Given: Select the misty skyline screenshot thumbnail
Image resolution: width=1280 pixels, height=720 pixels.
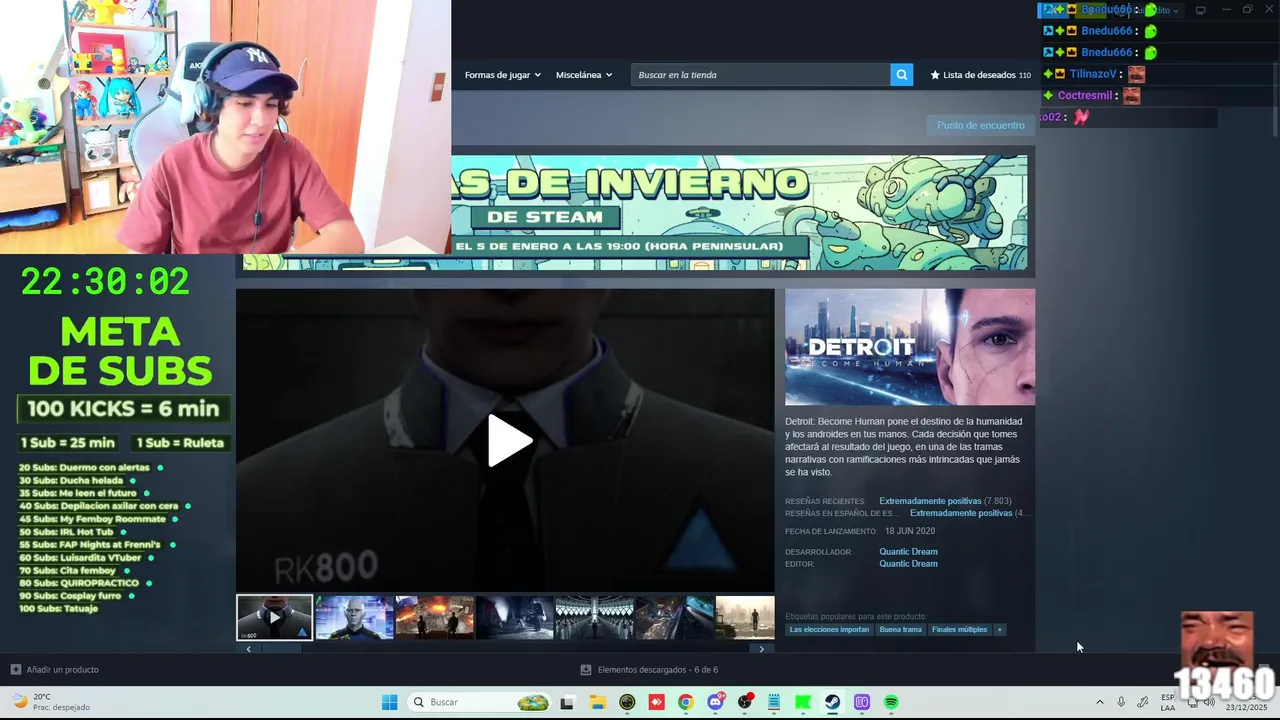Looking at the screenshot, I should pyautogui.click(x=745, y=618).
